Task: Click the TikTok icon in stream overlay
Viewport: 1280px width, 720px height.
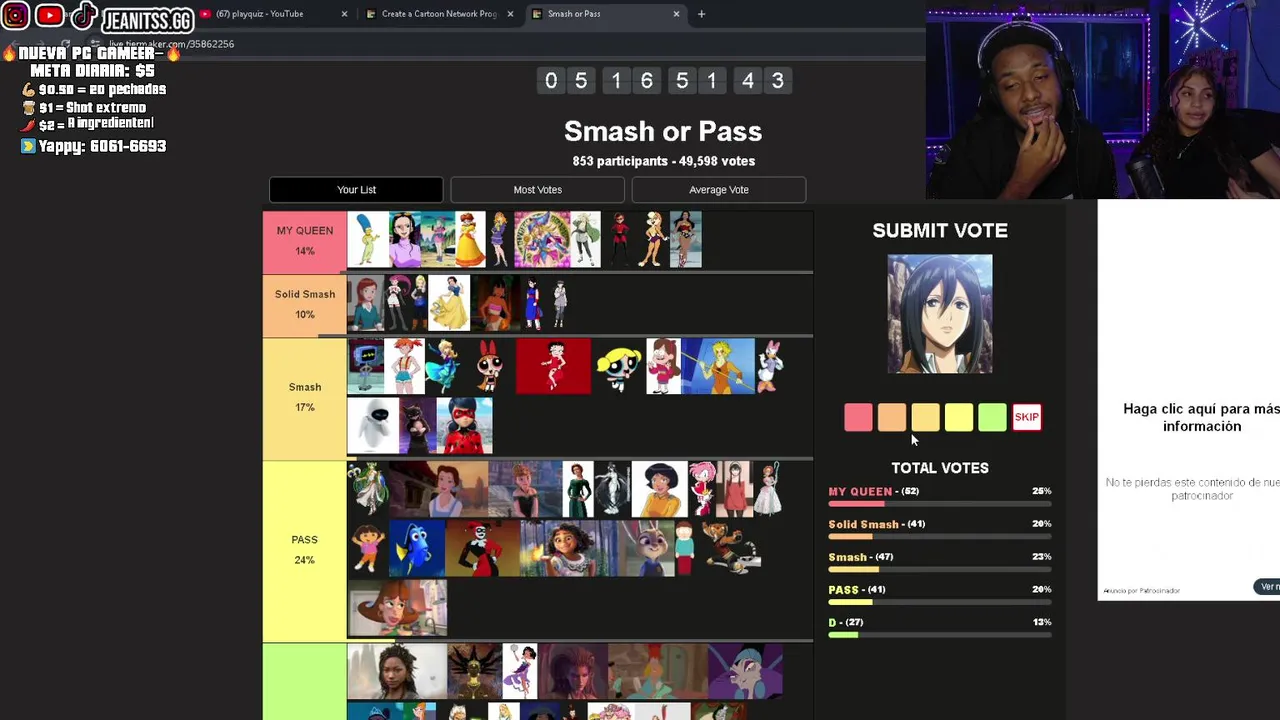Action: pyautogui.click(x=84, y=16)
